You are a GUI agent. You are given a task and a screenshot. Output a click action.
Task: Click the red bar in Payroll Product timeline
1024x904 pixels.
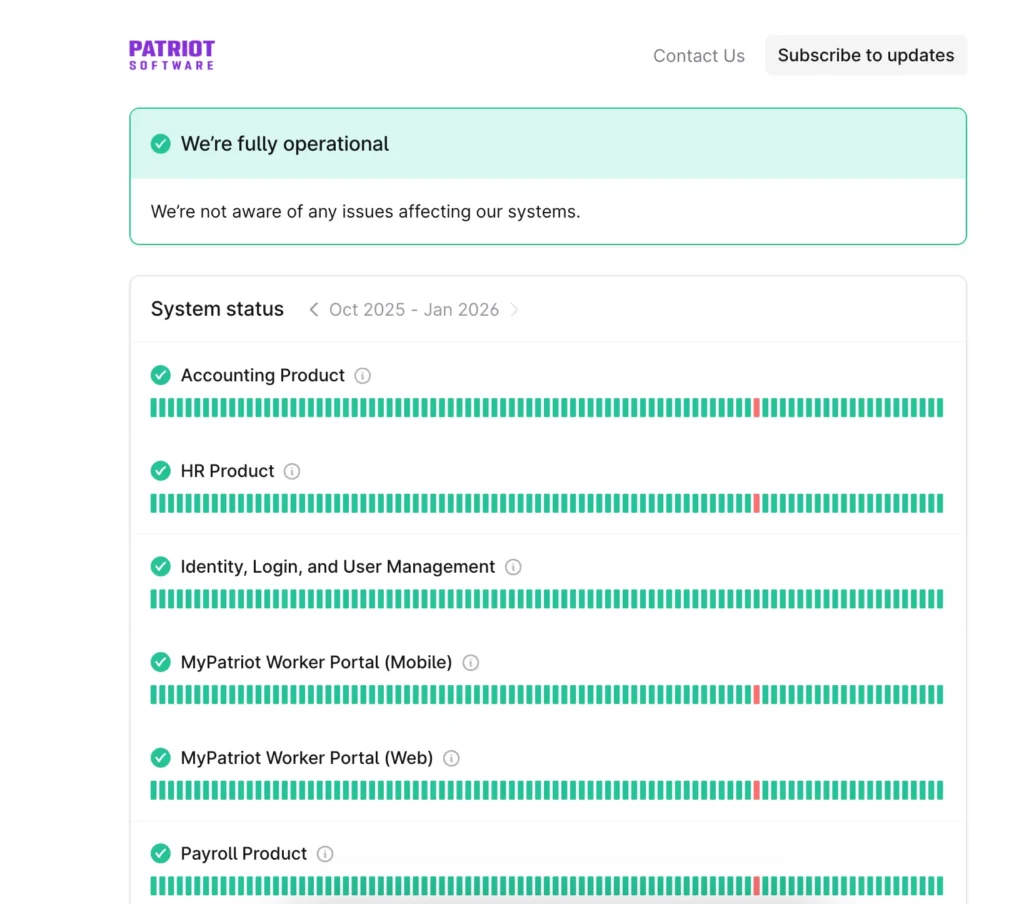[757, 885]
